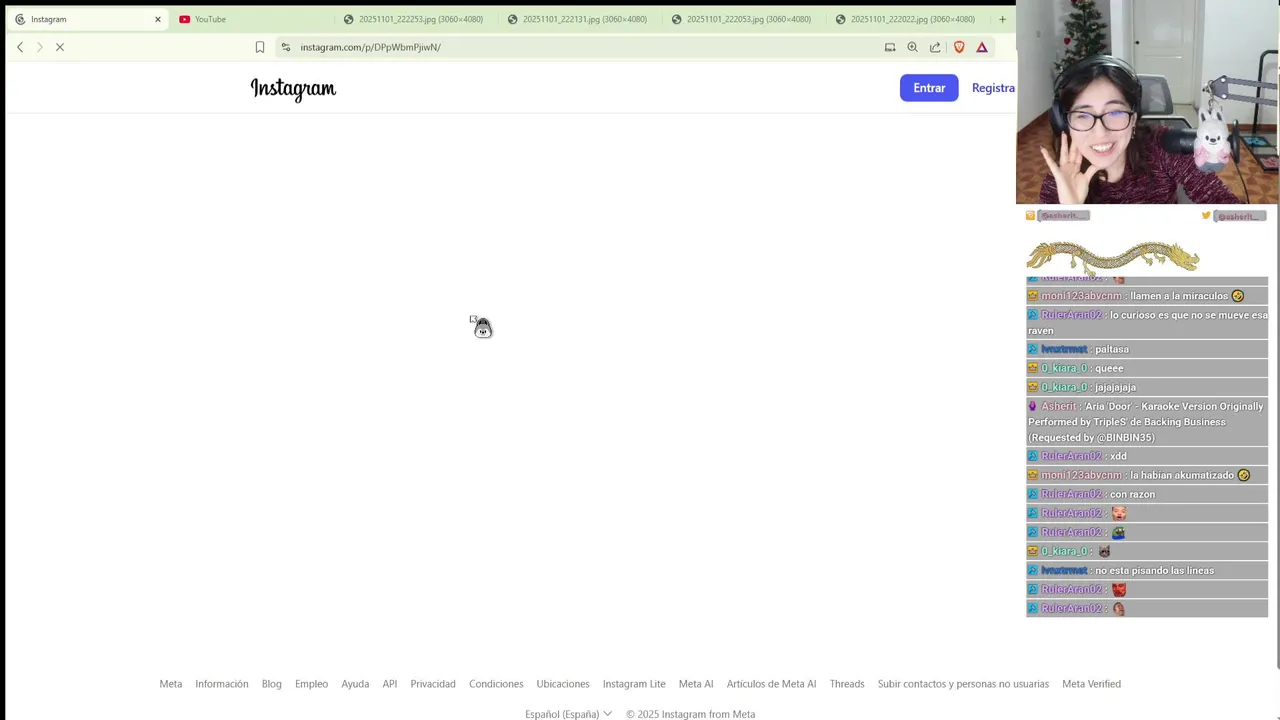Viewport: 1280px width, 720px height.
Task: Click the golden dragon overlay graphic
Action: [1113, 257]
